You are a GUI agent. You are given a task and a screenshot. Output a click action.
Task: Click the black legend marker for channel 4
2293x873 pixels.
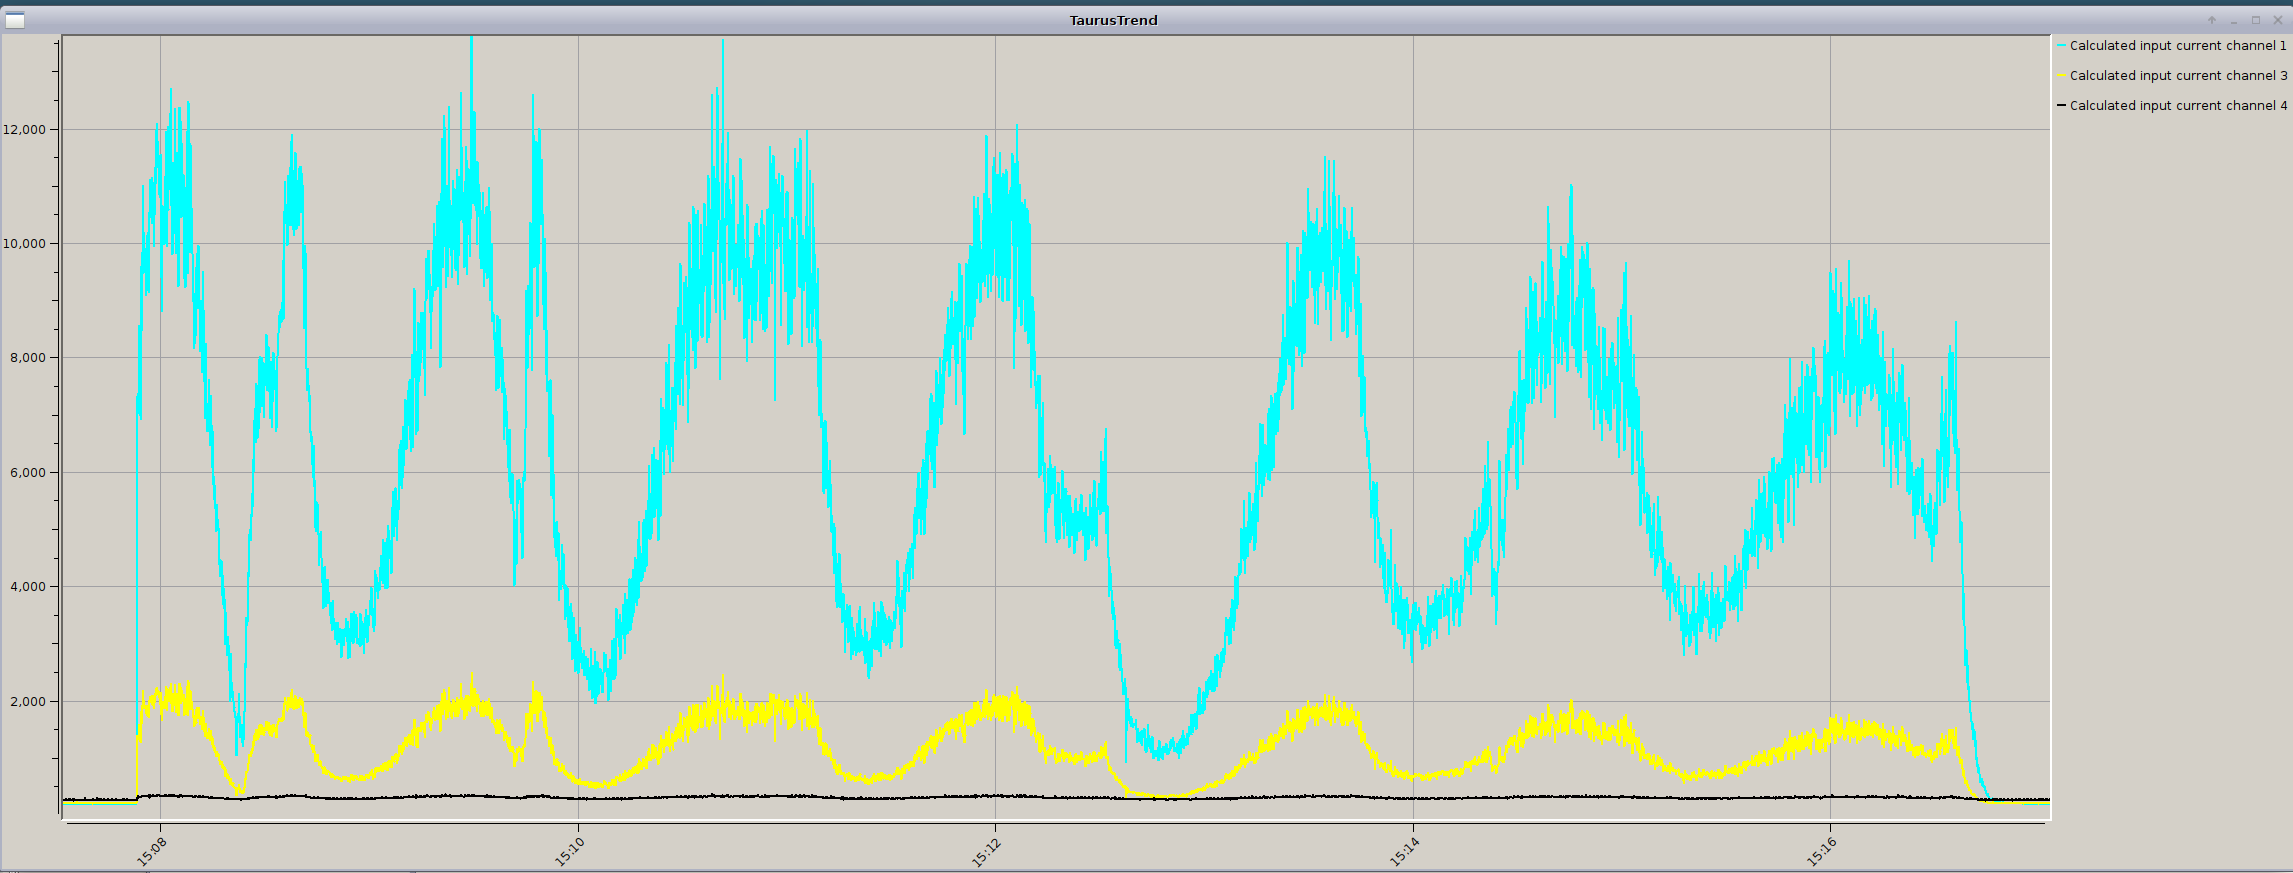pos(2061,106)
